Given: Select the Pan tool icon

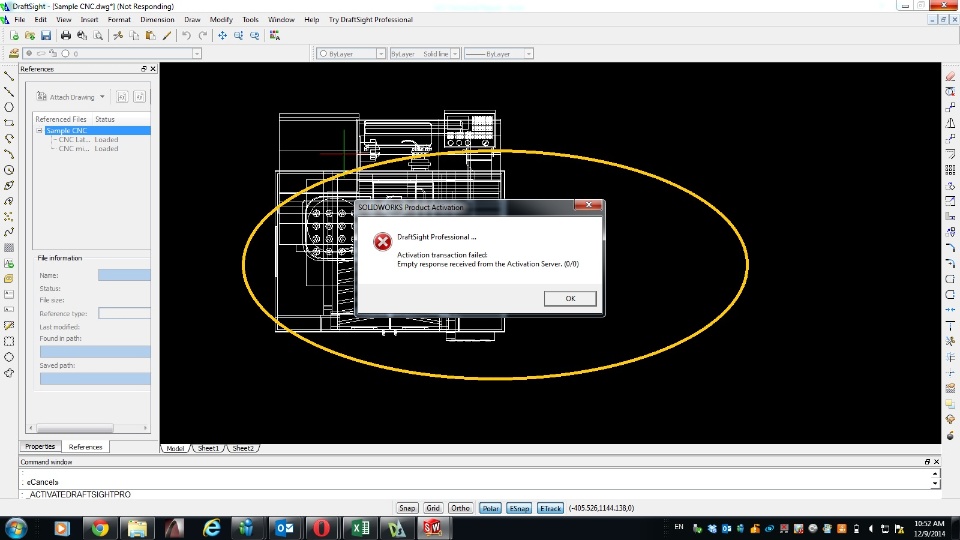Looking at the screenshot, I should [x=222, y=36].
